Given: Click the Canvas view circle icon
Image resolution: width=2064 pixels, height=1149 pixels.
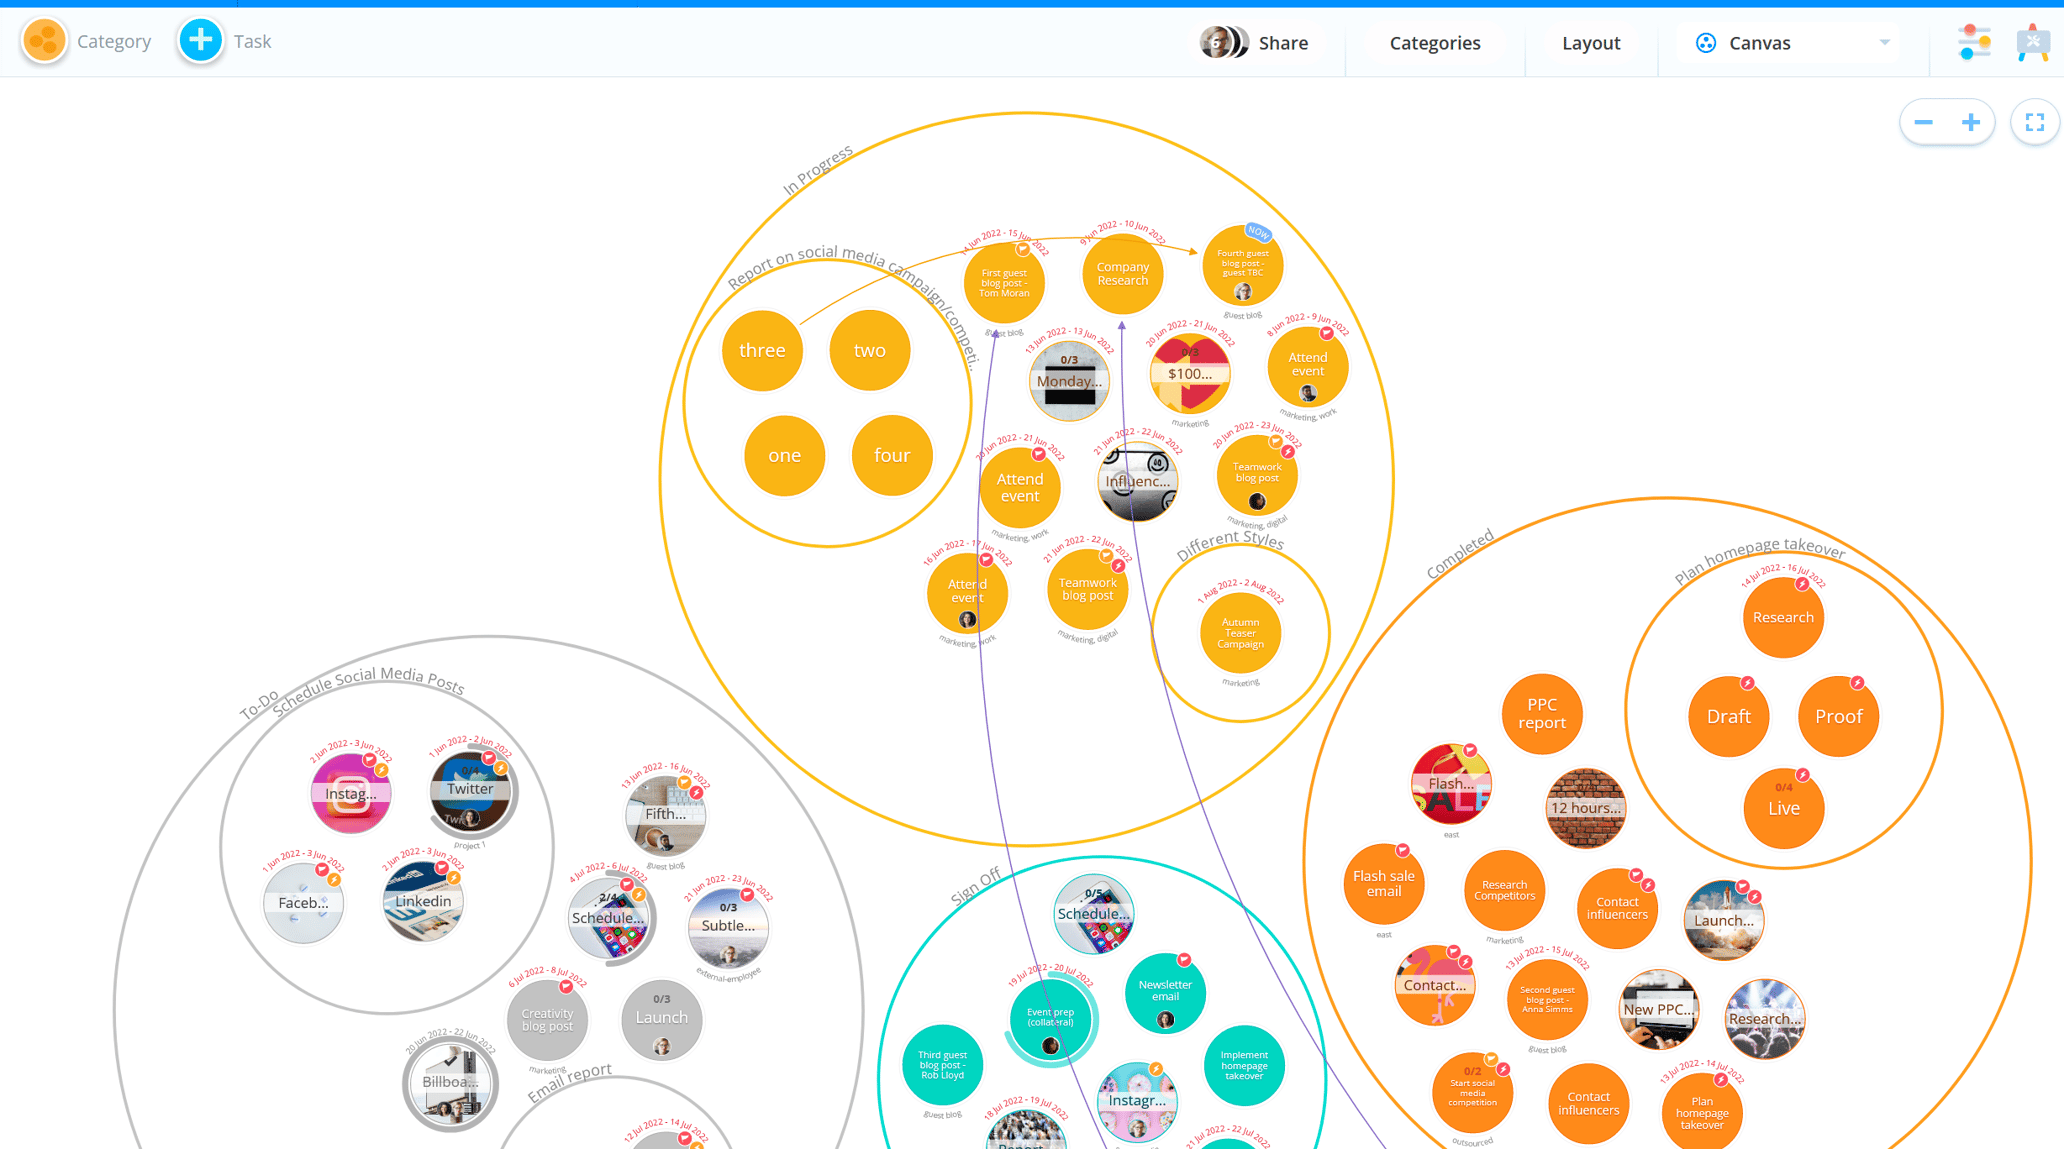Looking at the screenshot, I should [1706, 43].
